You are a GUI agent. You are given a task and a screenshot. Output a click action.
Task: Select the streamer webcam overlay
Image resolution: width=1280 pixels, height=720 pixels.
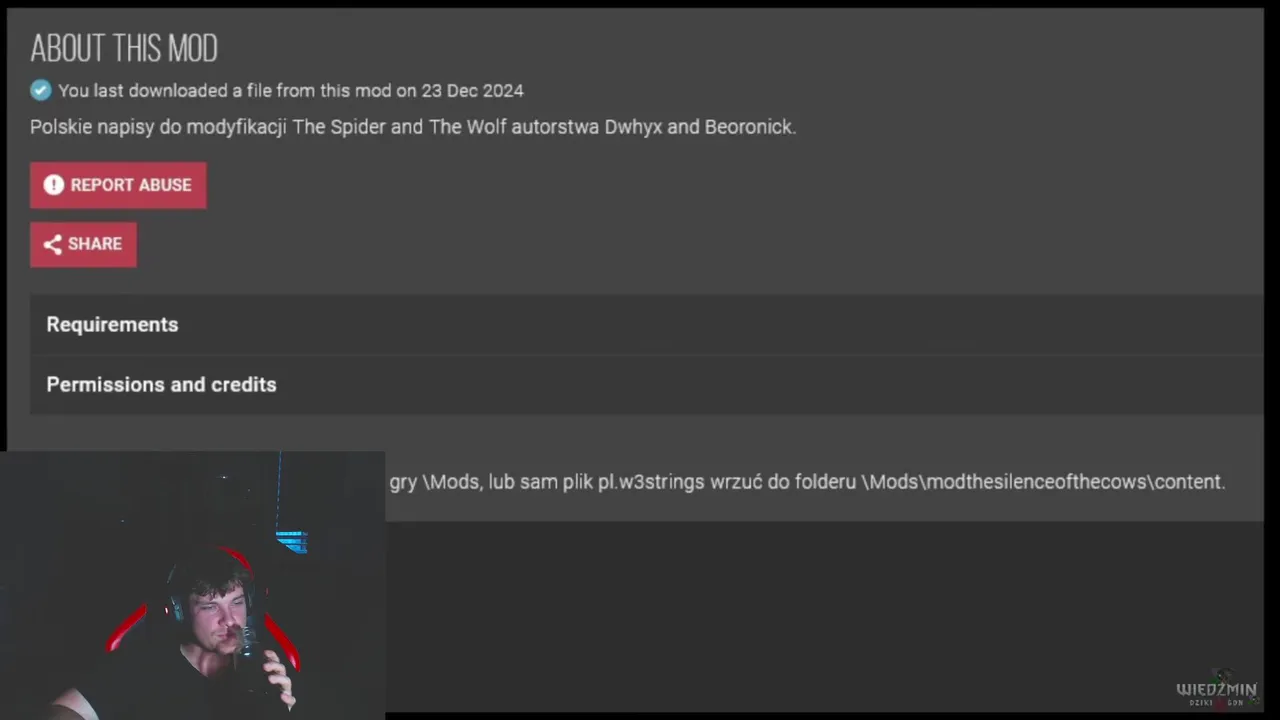(192, 585)
